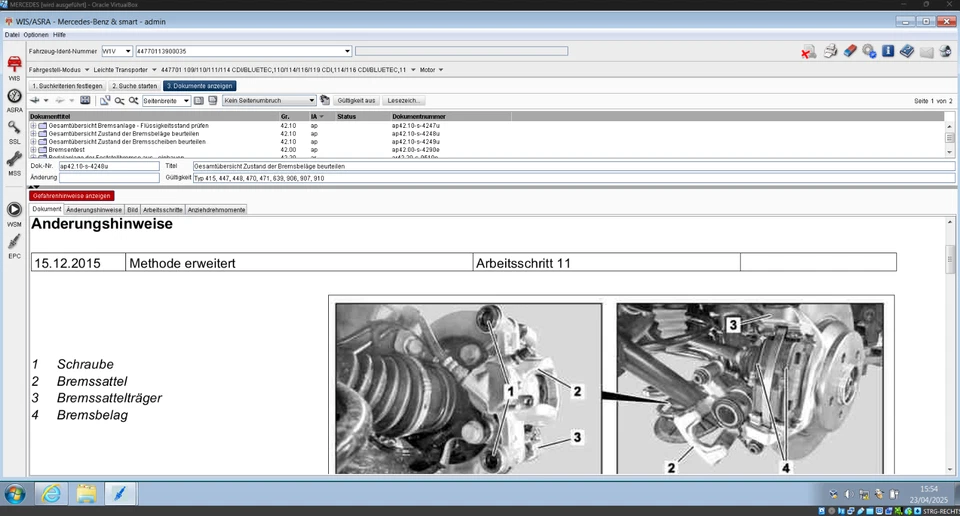This screenshot has width=960, height=516.
Task: Click the fullscreen view icon in document toolbar
Action: (85, 100)
